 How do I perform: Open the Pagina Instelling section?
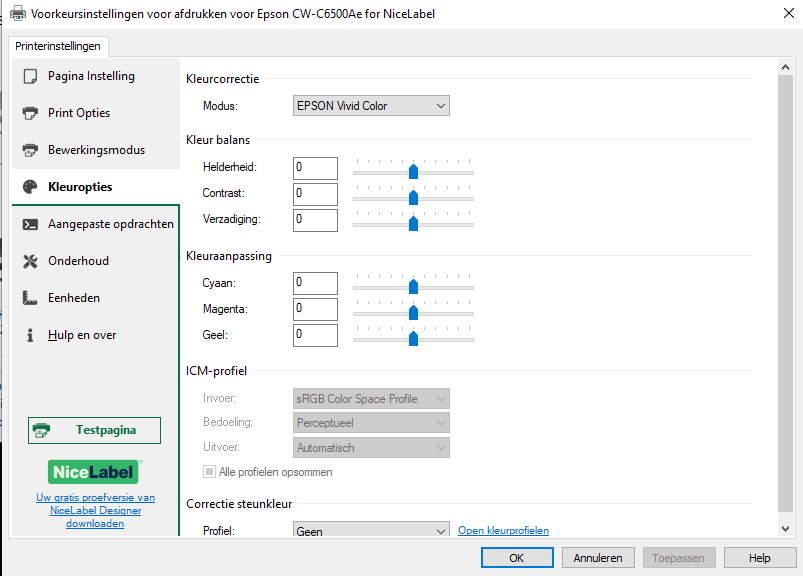[96, 76]
